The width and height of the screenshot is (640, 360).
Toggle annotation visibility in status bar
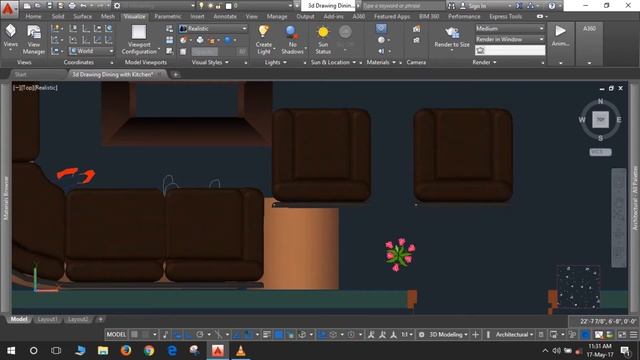[x=371, y=335]
